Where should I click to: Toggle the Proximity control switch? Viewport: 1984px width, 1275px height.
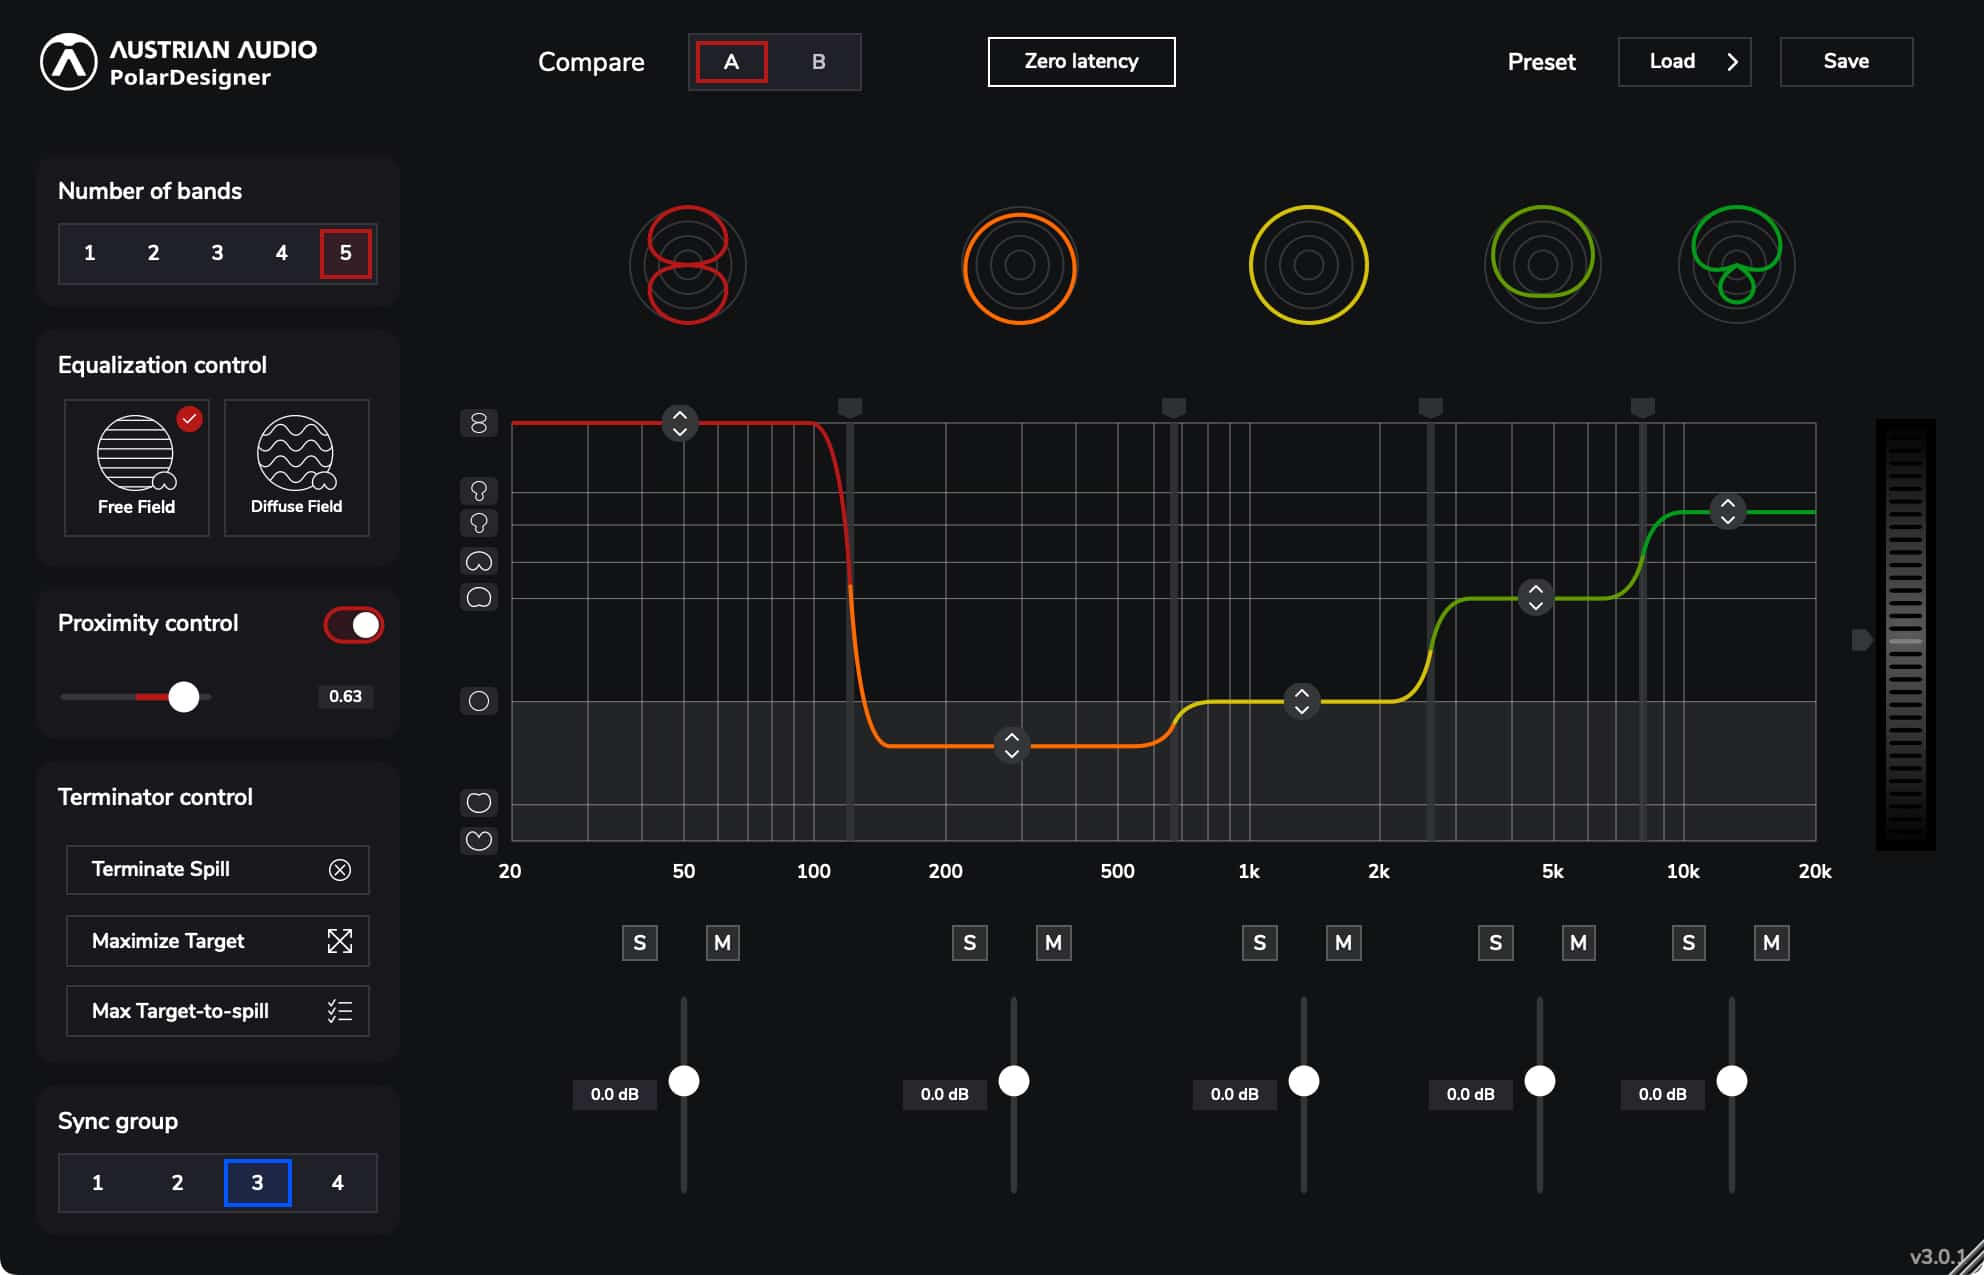coord(354,625)
